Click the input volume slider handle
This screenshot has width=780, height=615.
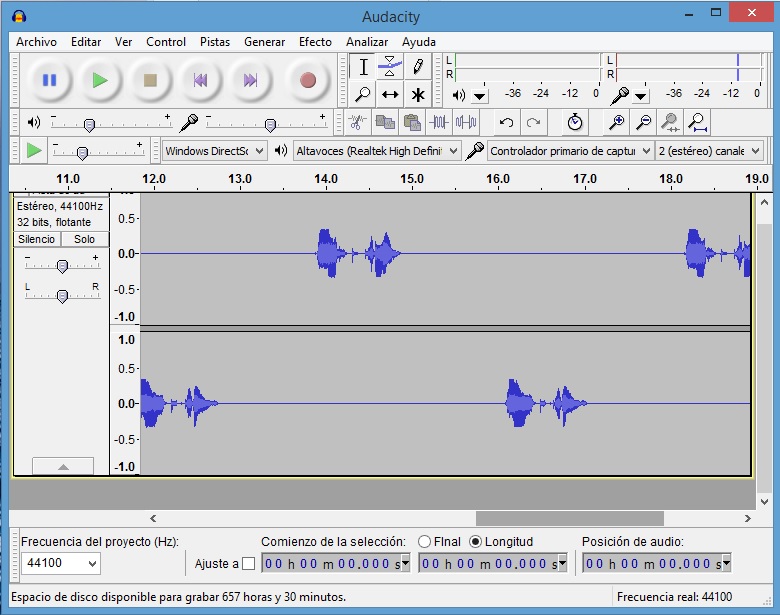click(270, 125)
